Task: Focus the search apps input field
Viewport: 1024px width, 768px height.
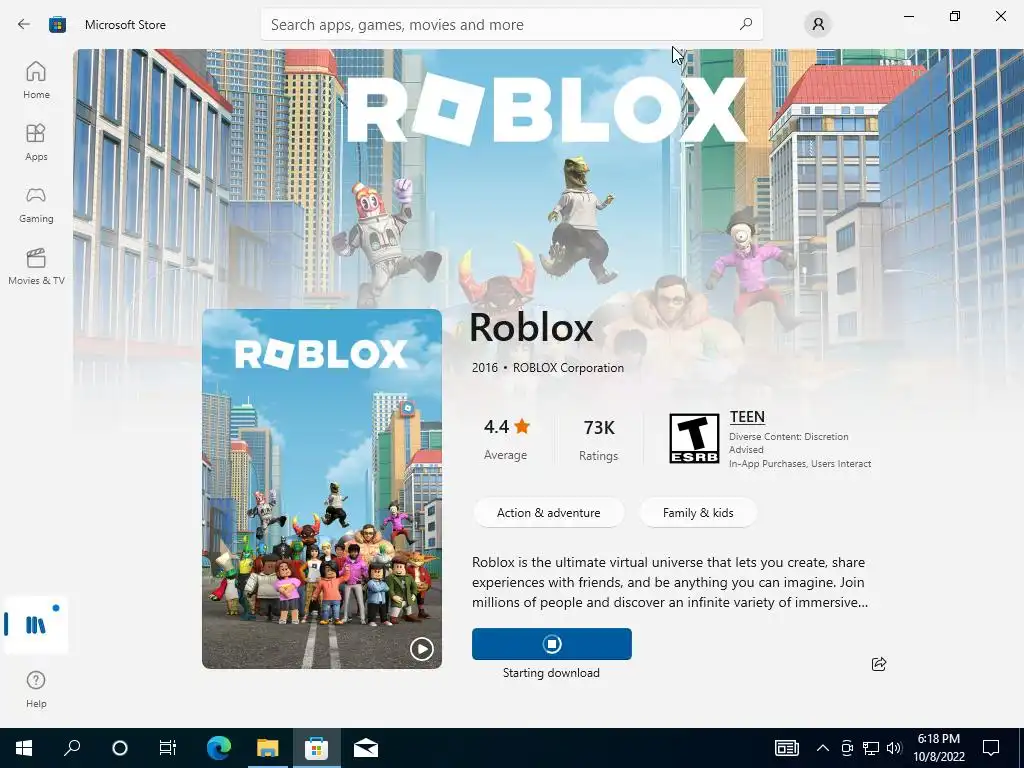Action: click(x=511, y=25)
